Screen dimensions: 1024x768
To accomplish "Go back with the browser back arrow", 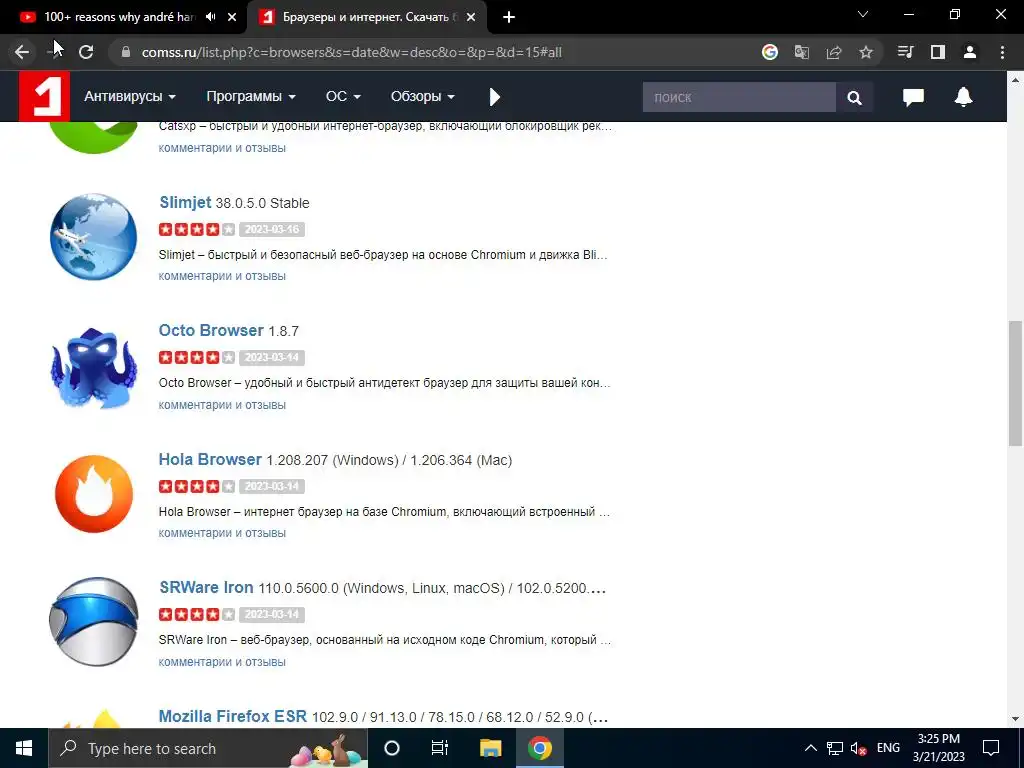I will (22, 52).
